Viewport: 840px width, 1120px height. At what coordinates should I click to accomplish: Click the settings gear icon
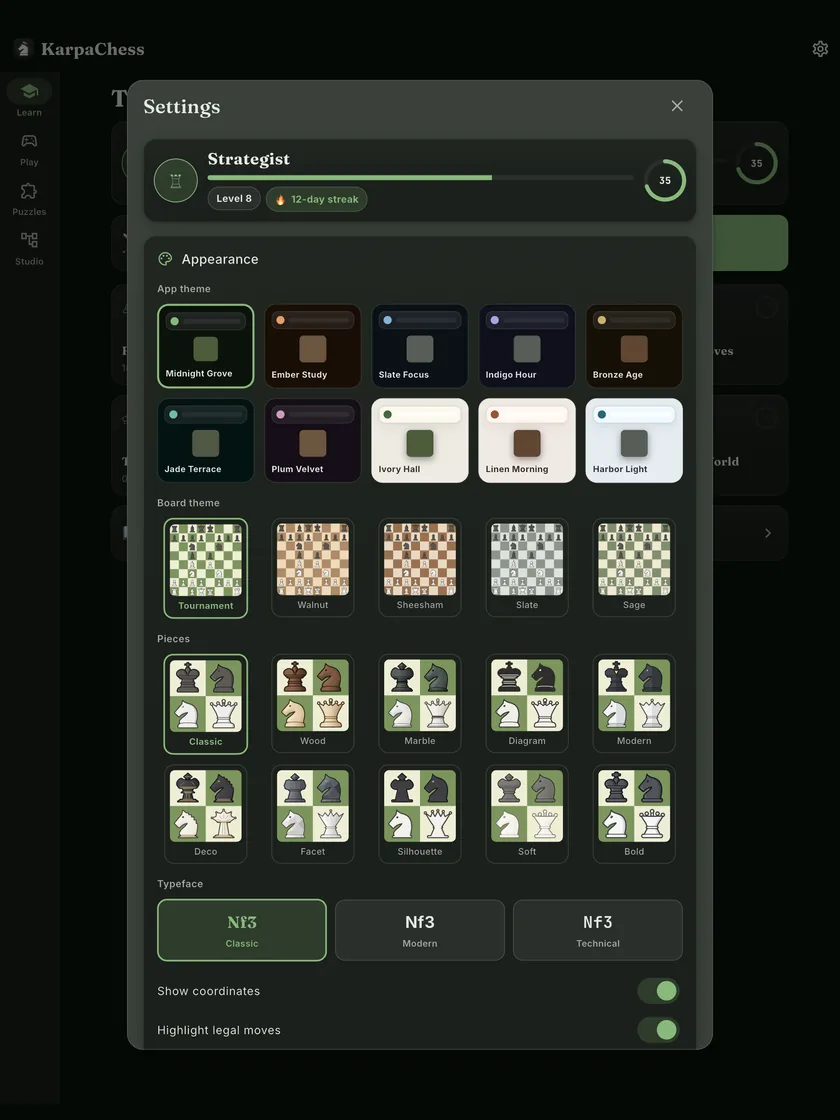click(x=820, y=49)
